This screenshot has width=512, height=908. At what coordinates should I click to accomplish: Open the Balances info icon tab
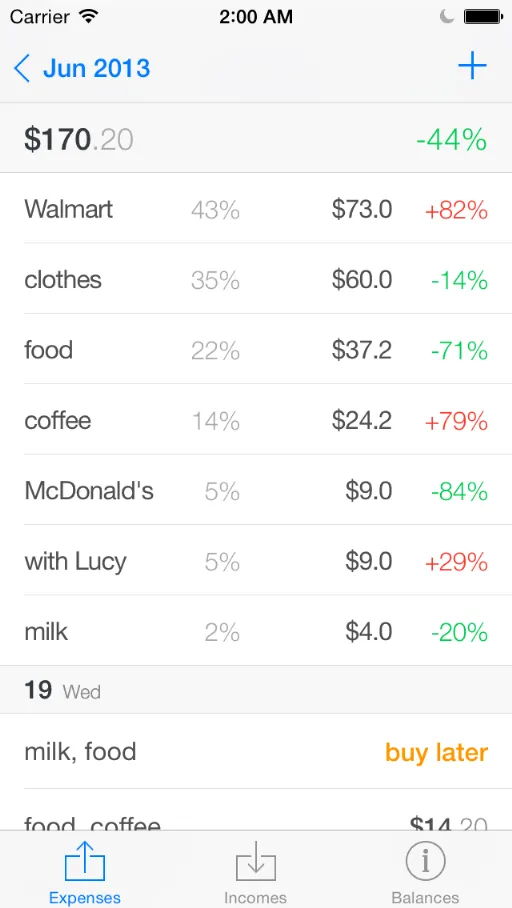[425, 861]
